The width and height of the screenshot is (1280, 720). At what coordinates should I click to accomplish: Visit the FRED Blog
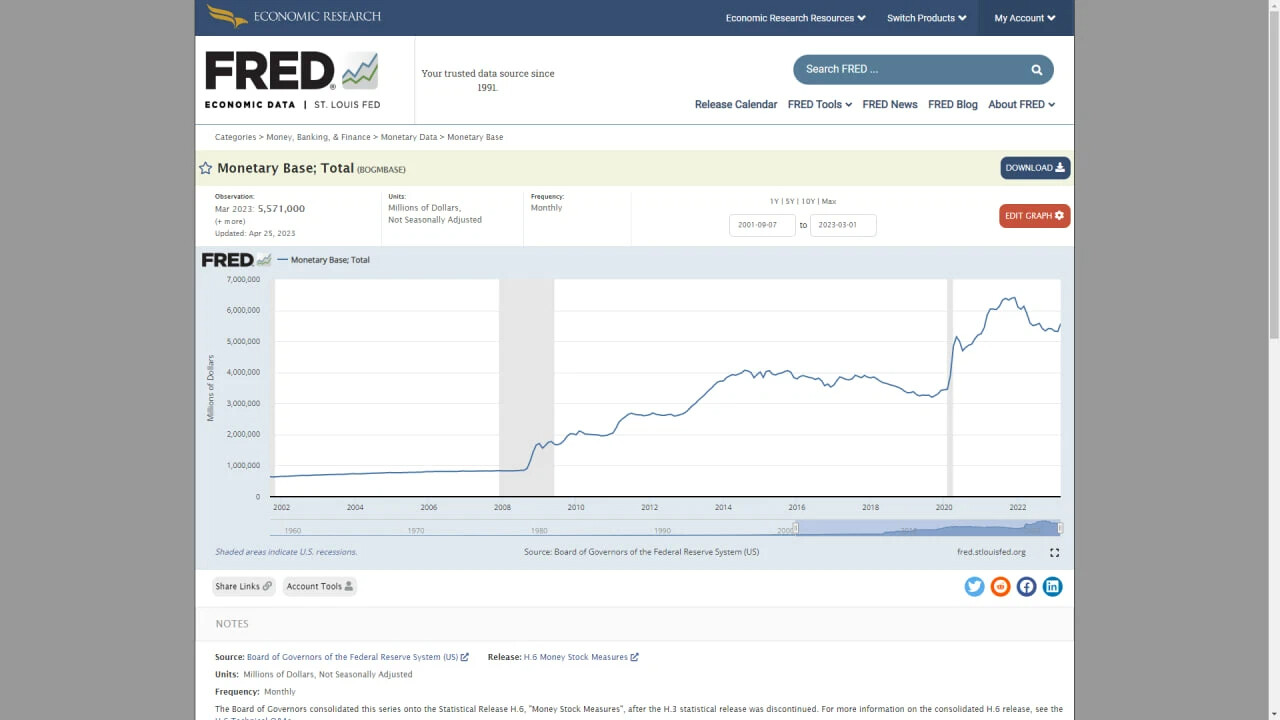(953, 104)
